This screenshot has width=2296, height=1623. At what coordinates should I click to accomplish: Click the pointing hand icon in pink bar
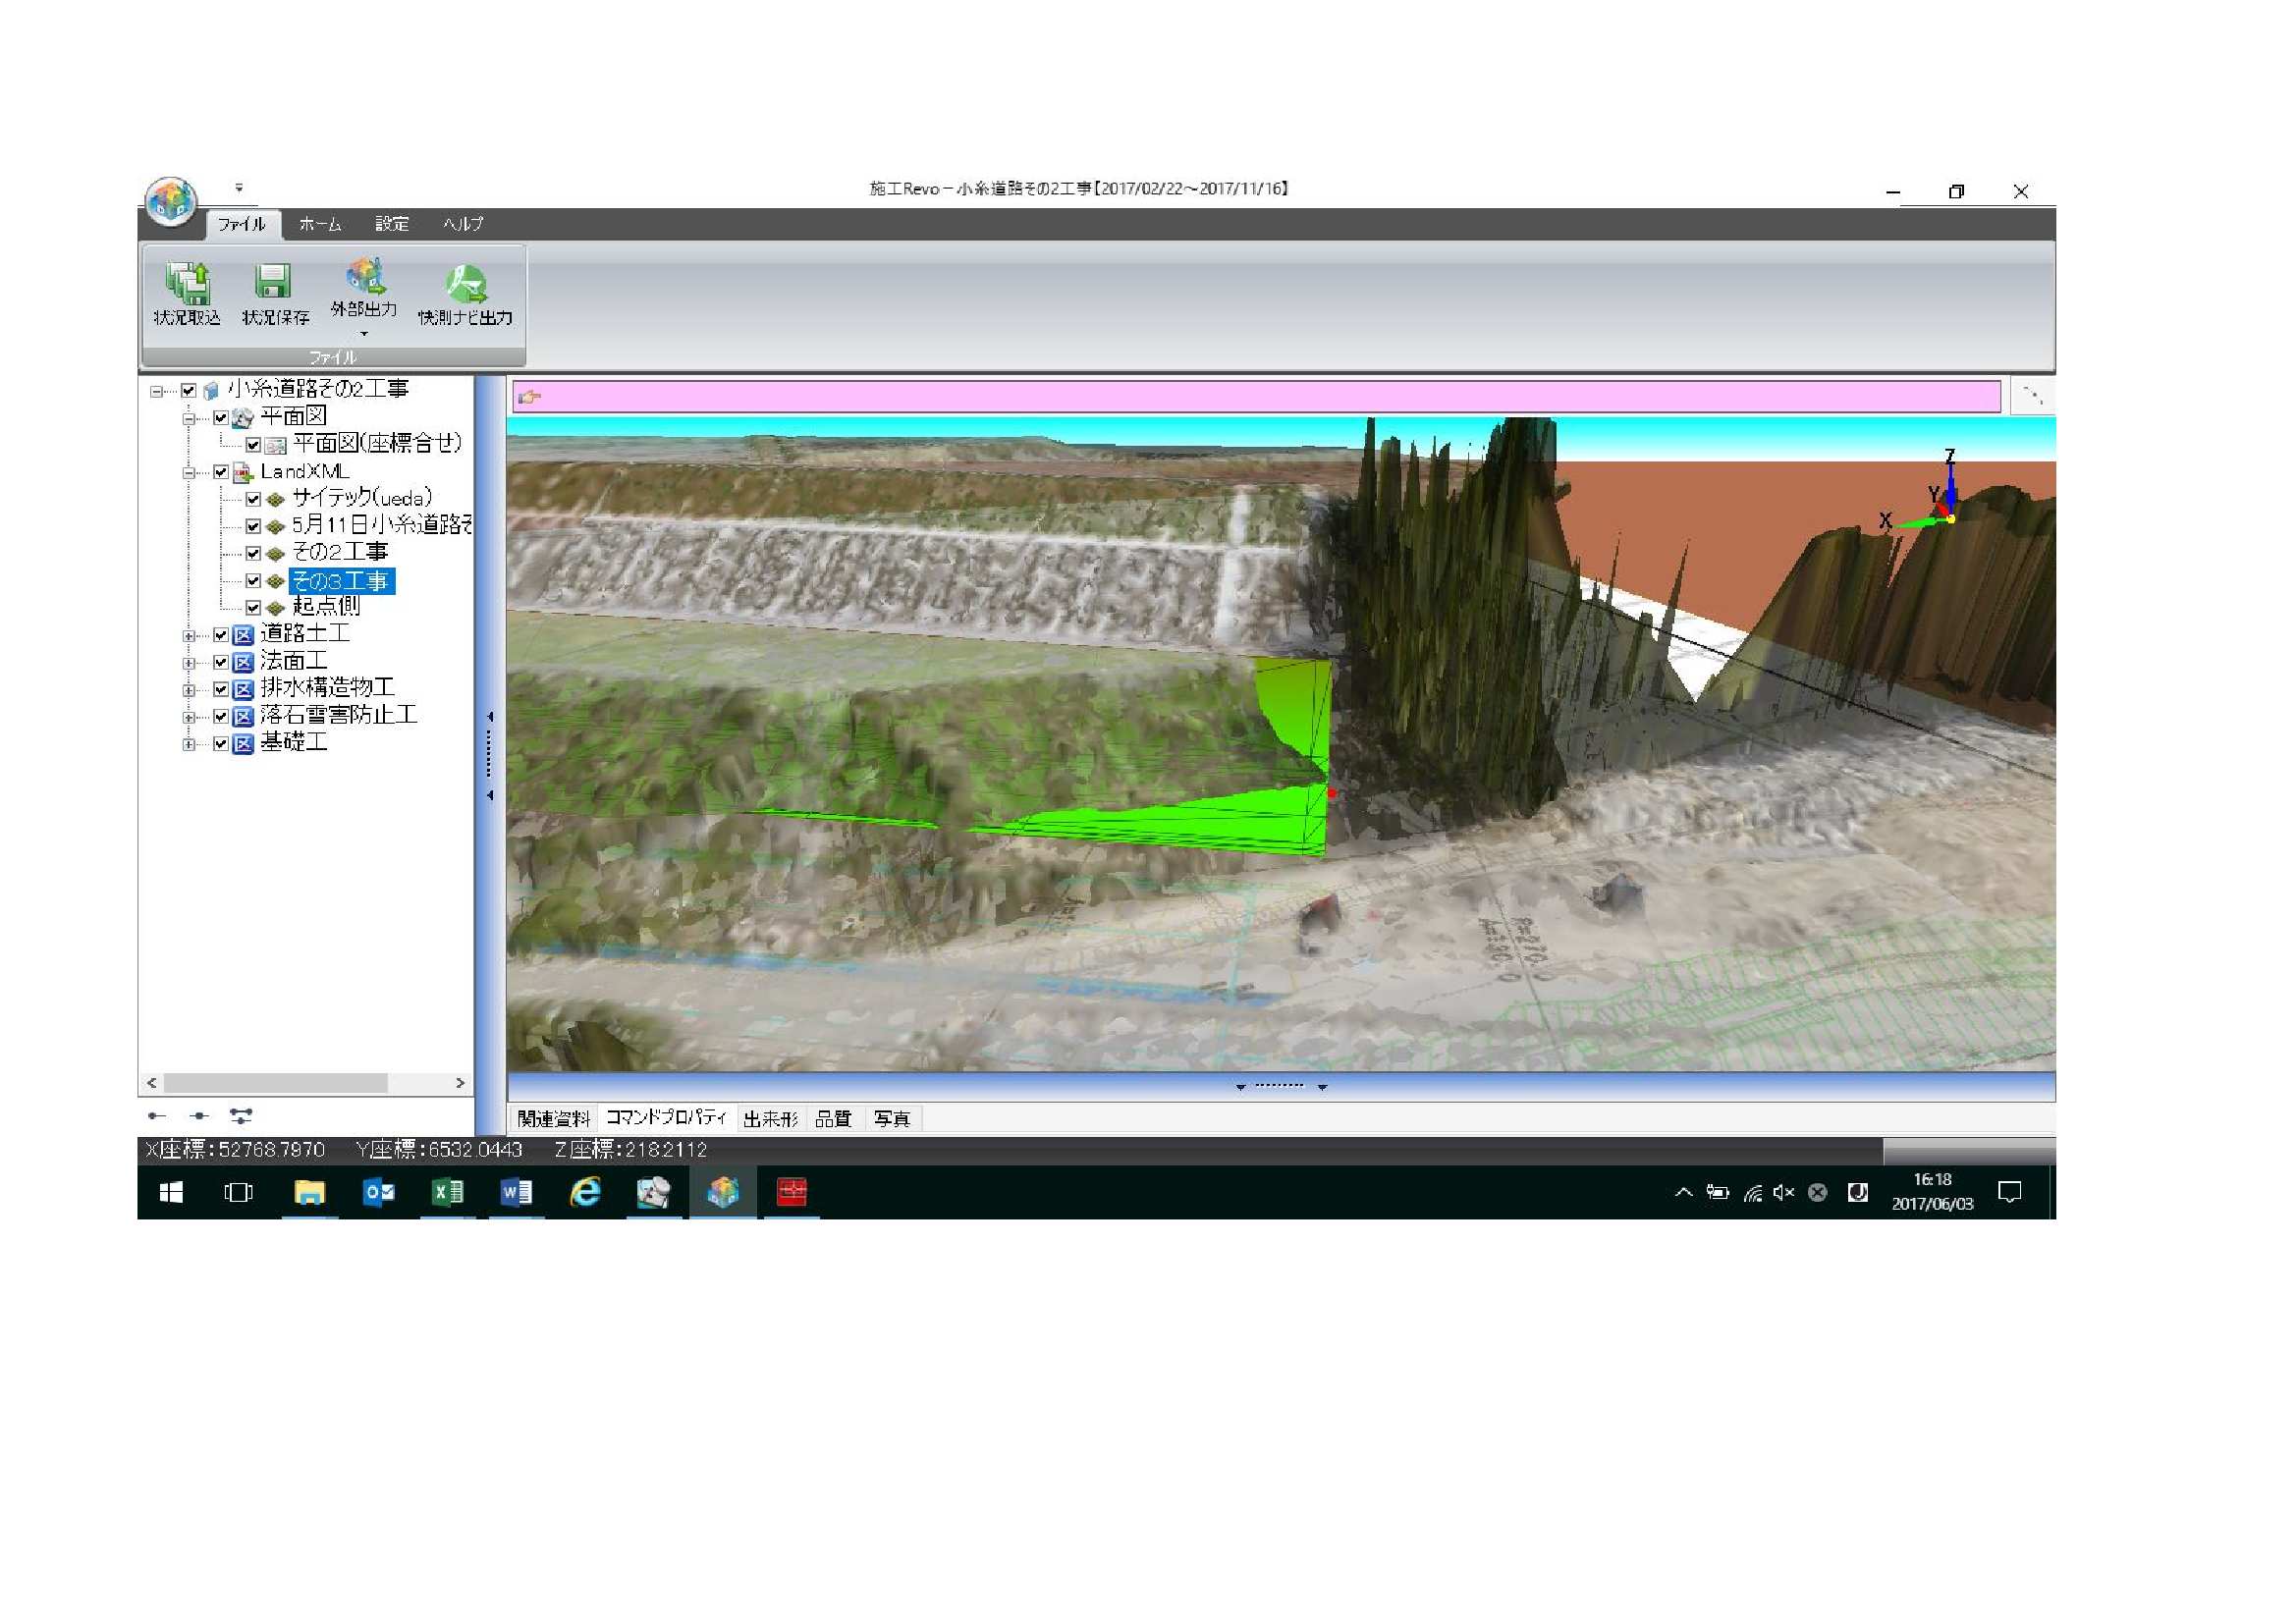(530, 397)
